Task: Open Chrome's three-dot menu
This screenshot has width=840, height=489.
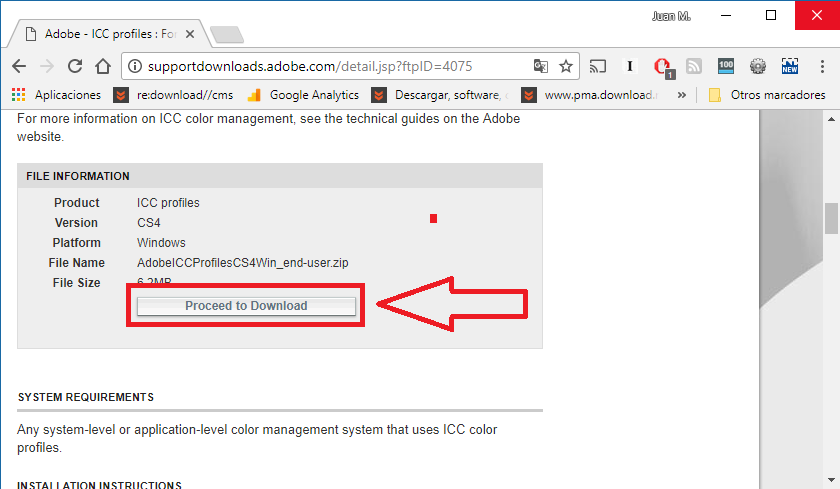Action: coord(822,66)
